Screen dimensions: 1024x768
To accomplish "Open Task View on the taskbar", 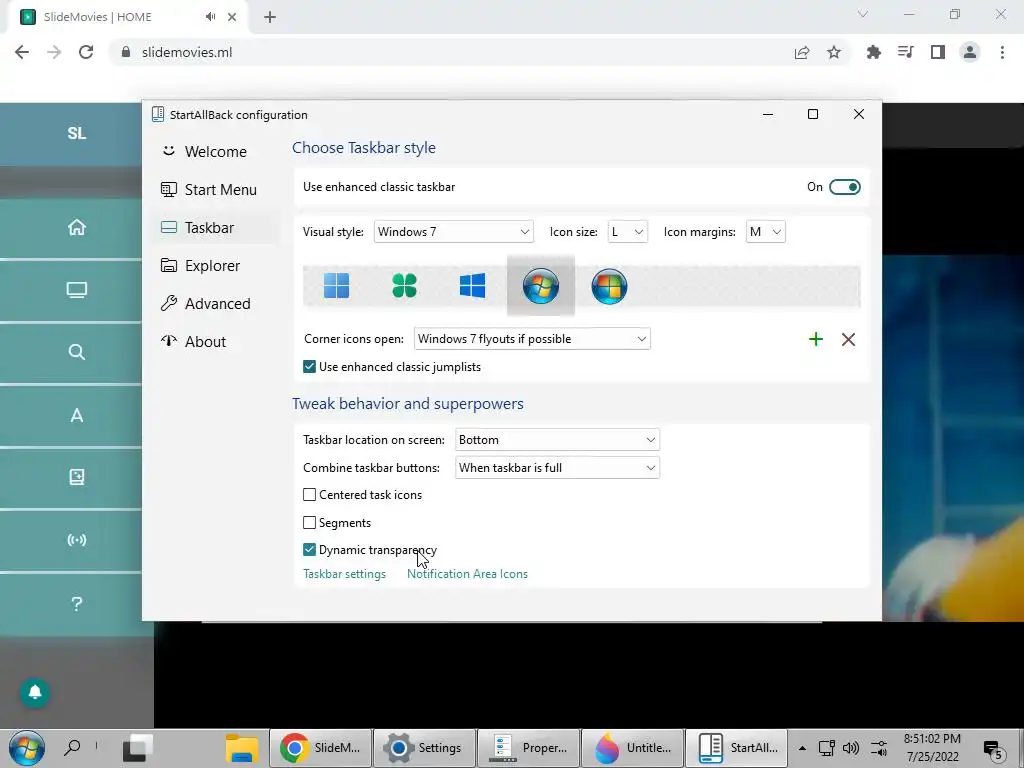I will [137, 748].
